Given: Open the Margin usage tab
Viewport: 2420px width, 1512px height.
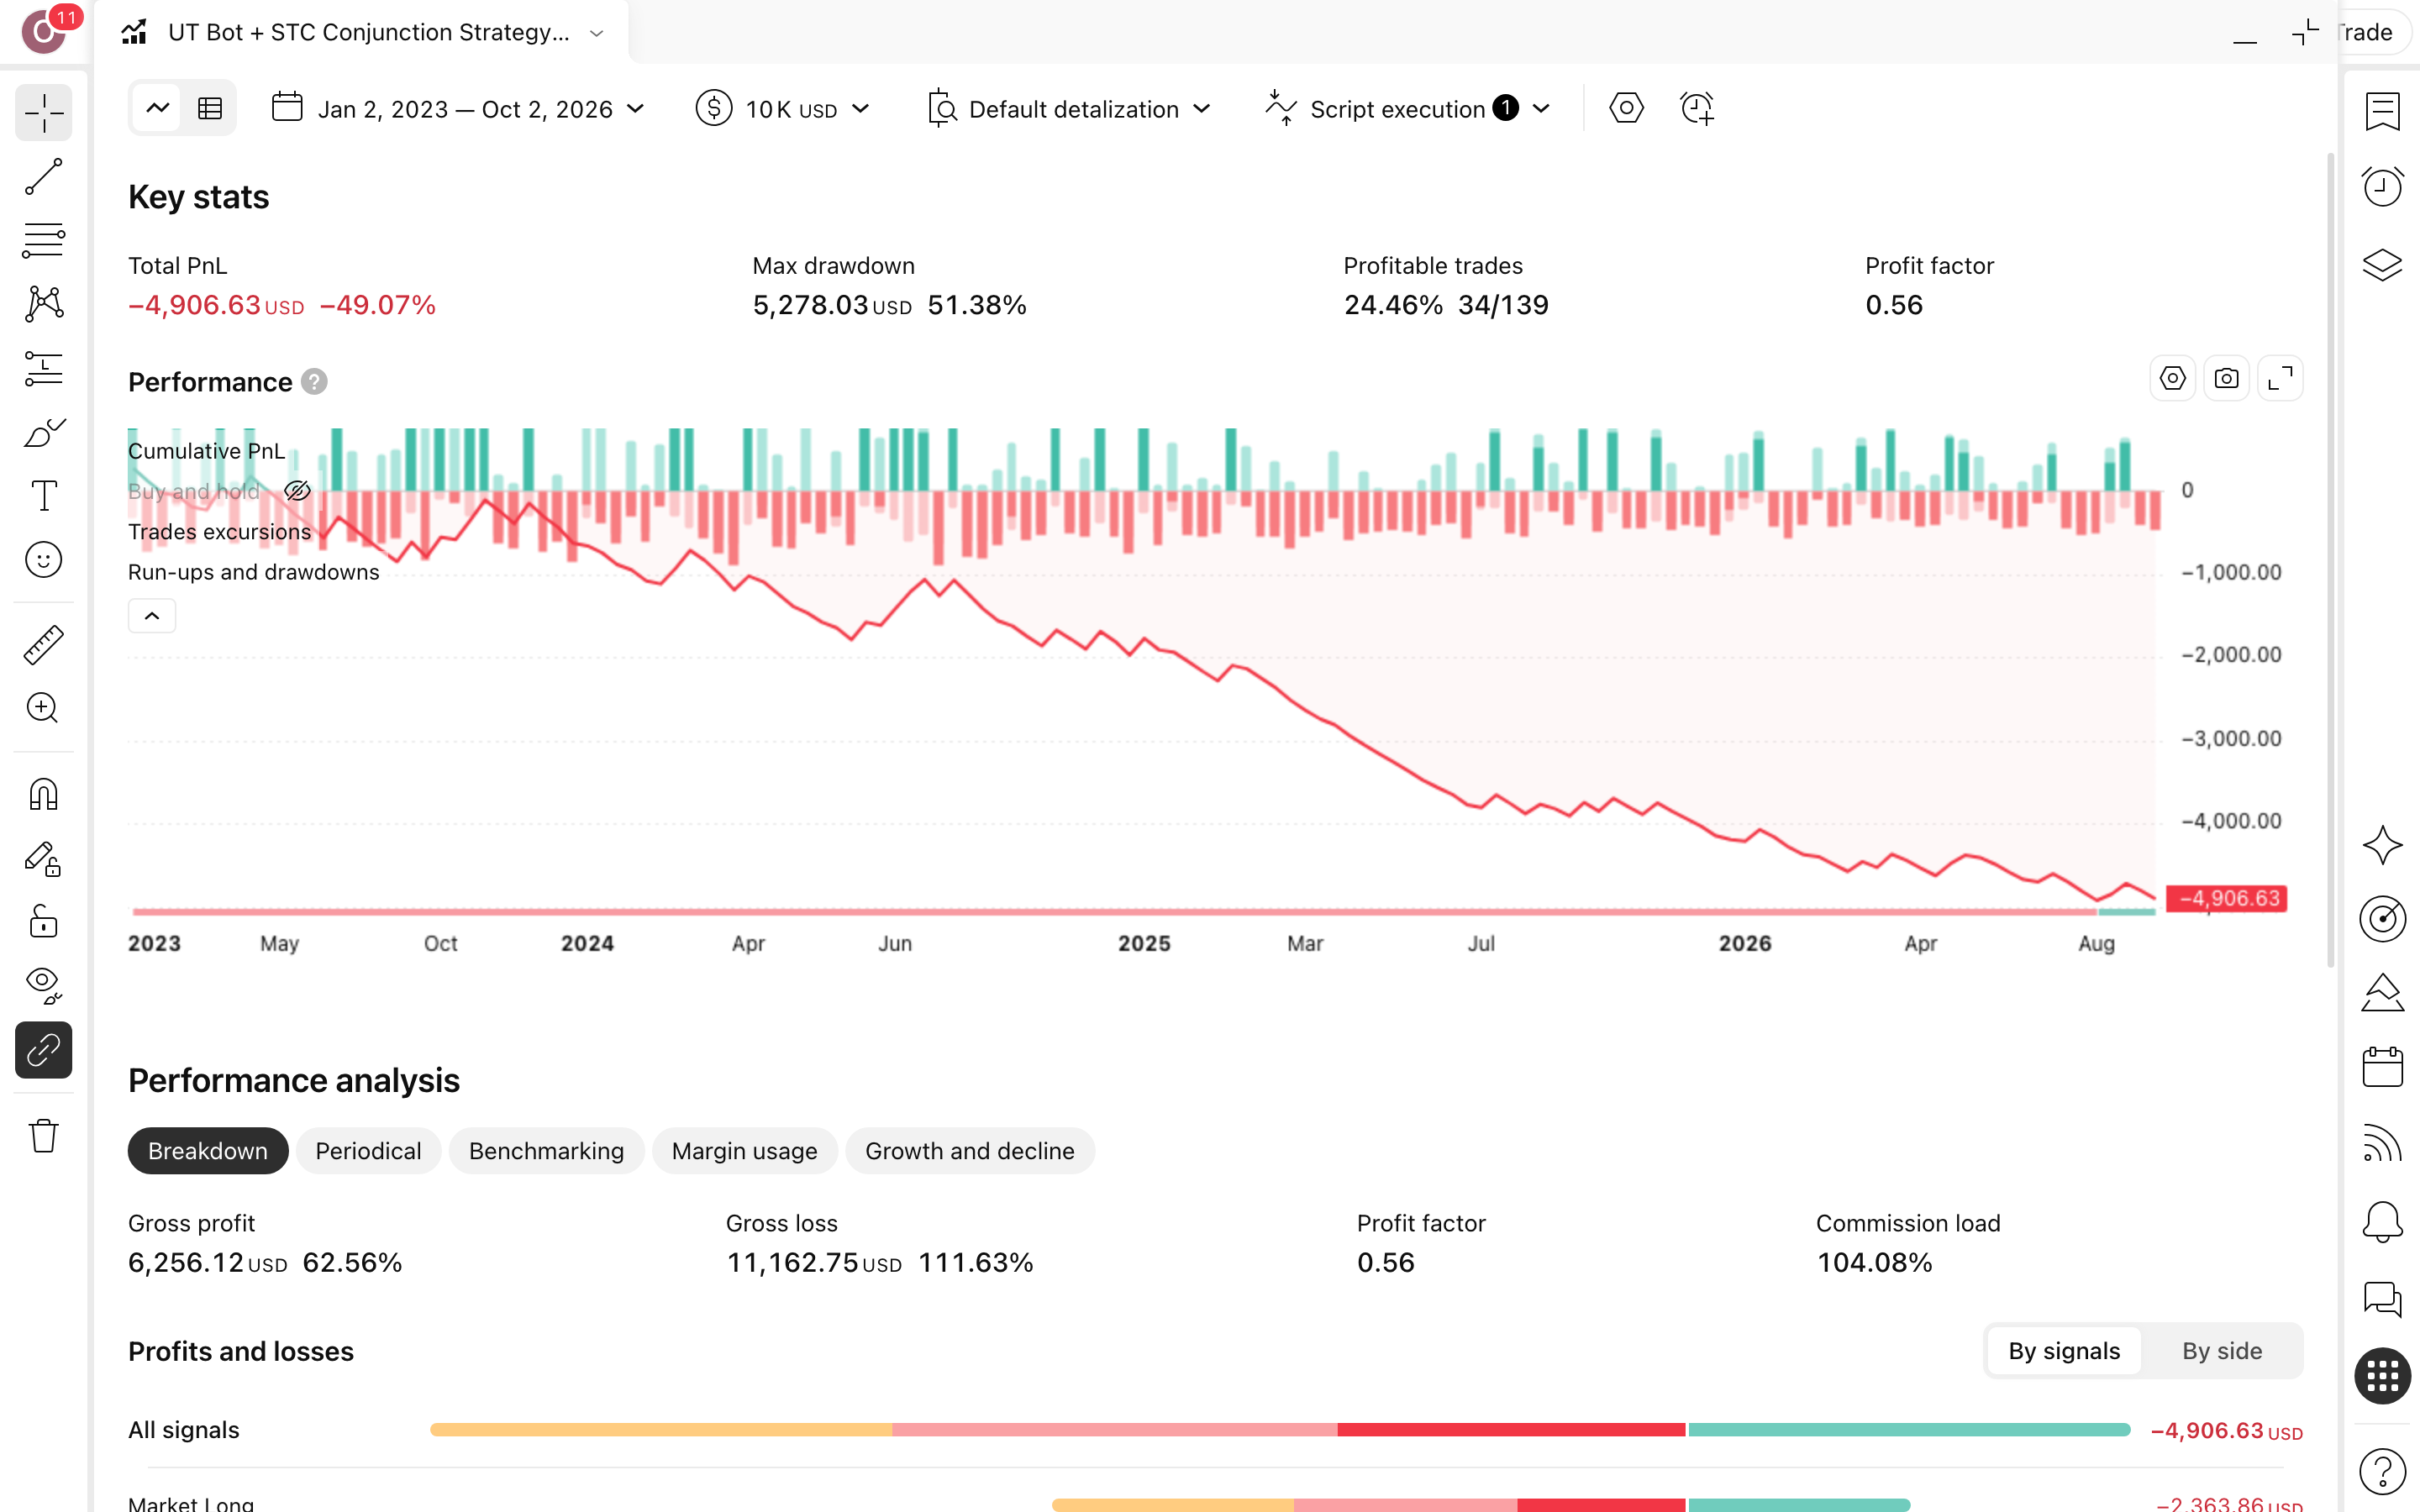Looking at the screenshot, I should coord(744,1151).
